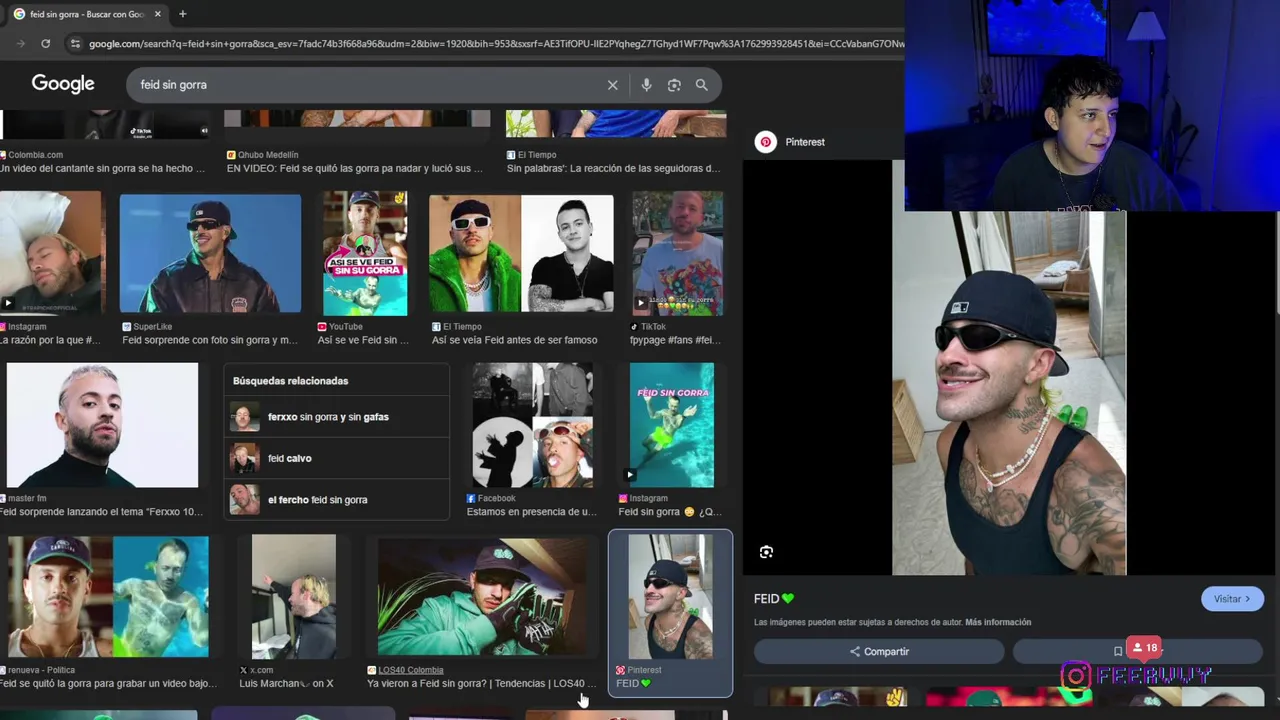The width and height of the screenshot is (1280, 720).
Task: Open 'feid calvo' small avatar image
Action: pos(244,458)
